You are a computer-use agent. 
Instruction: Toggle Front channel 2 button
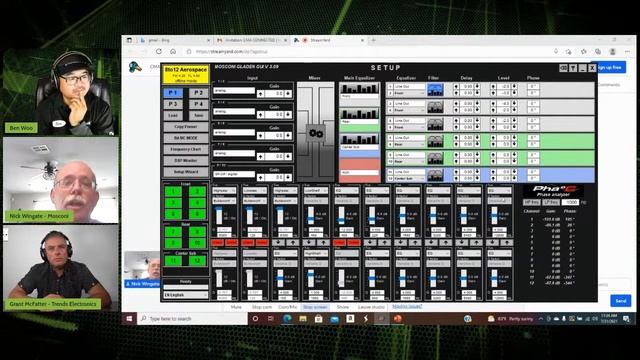(x=198, y=191)
